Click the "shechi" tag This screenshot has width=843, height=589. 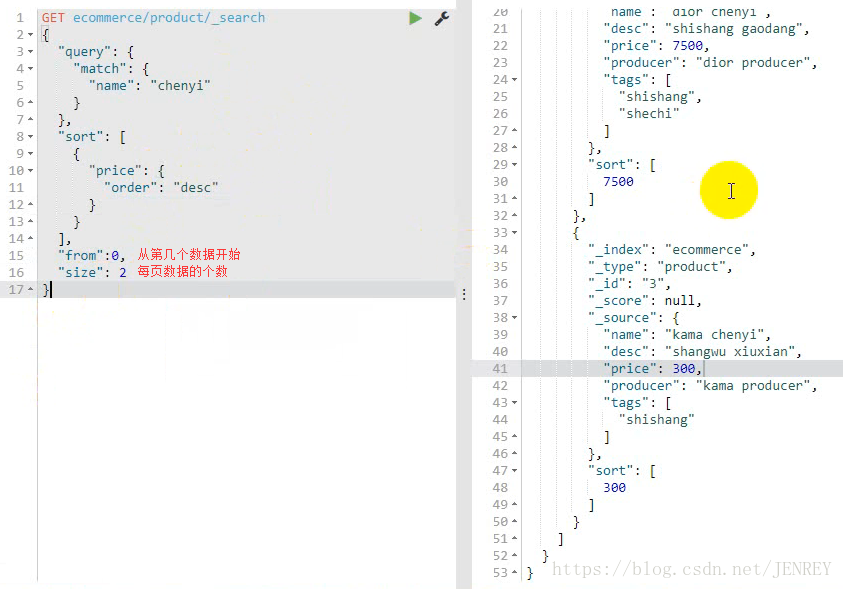649,113
